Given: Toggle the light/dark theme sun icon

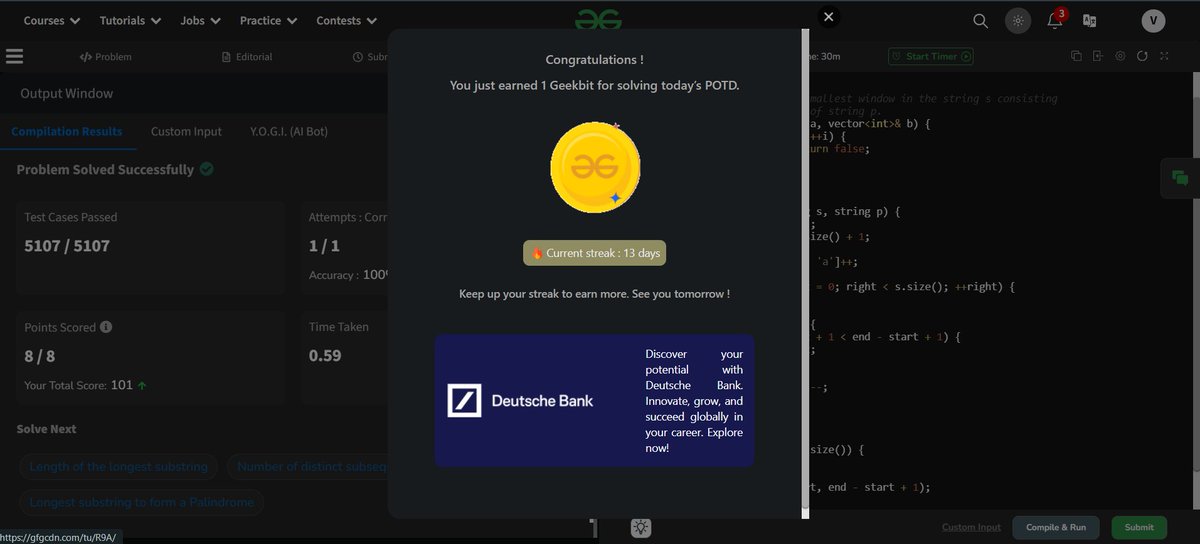Looking at the screenshot, I should [1018, 21].
